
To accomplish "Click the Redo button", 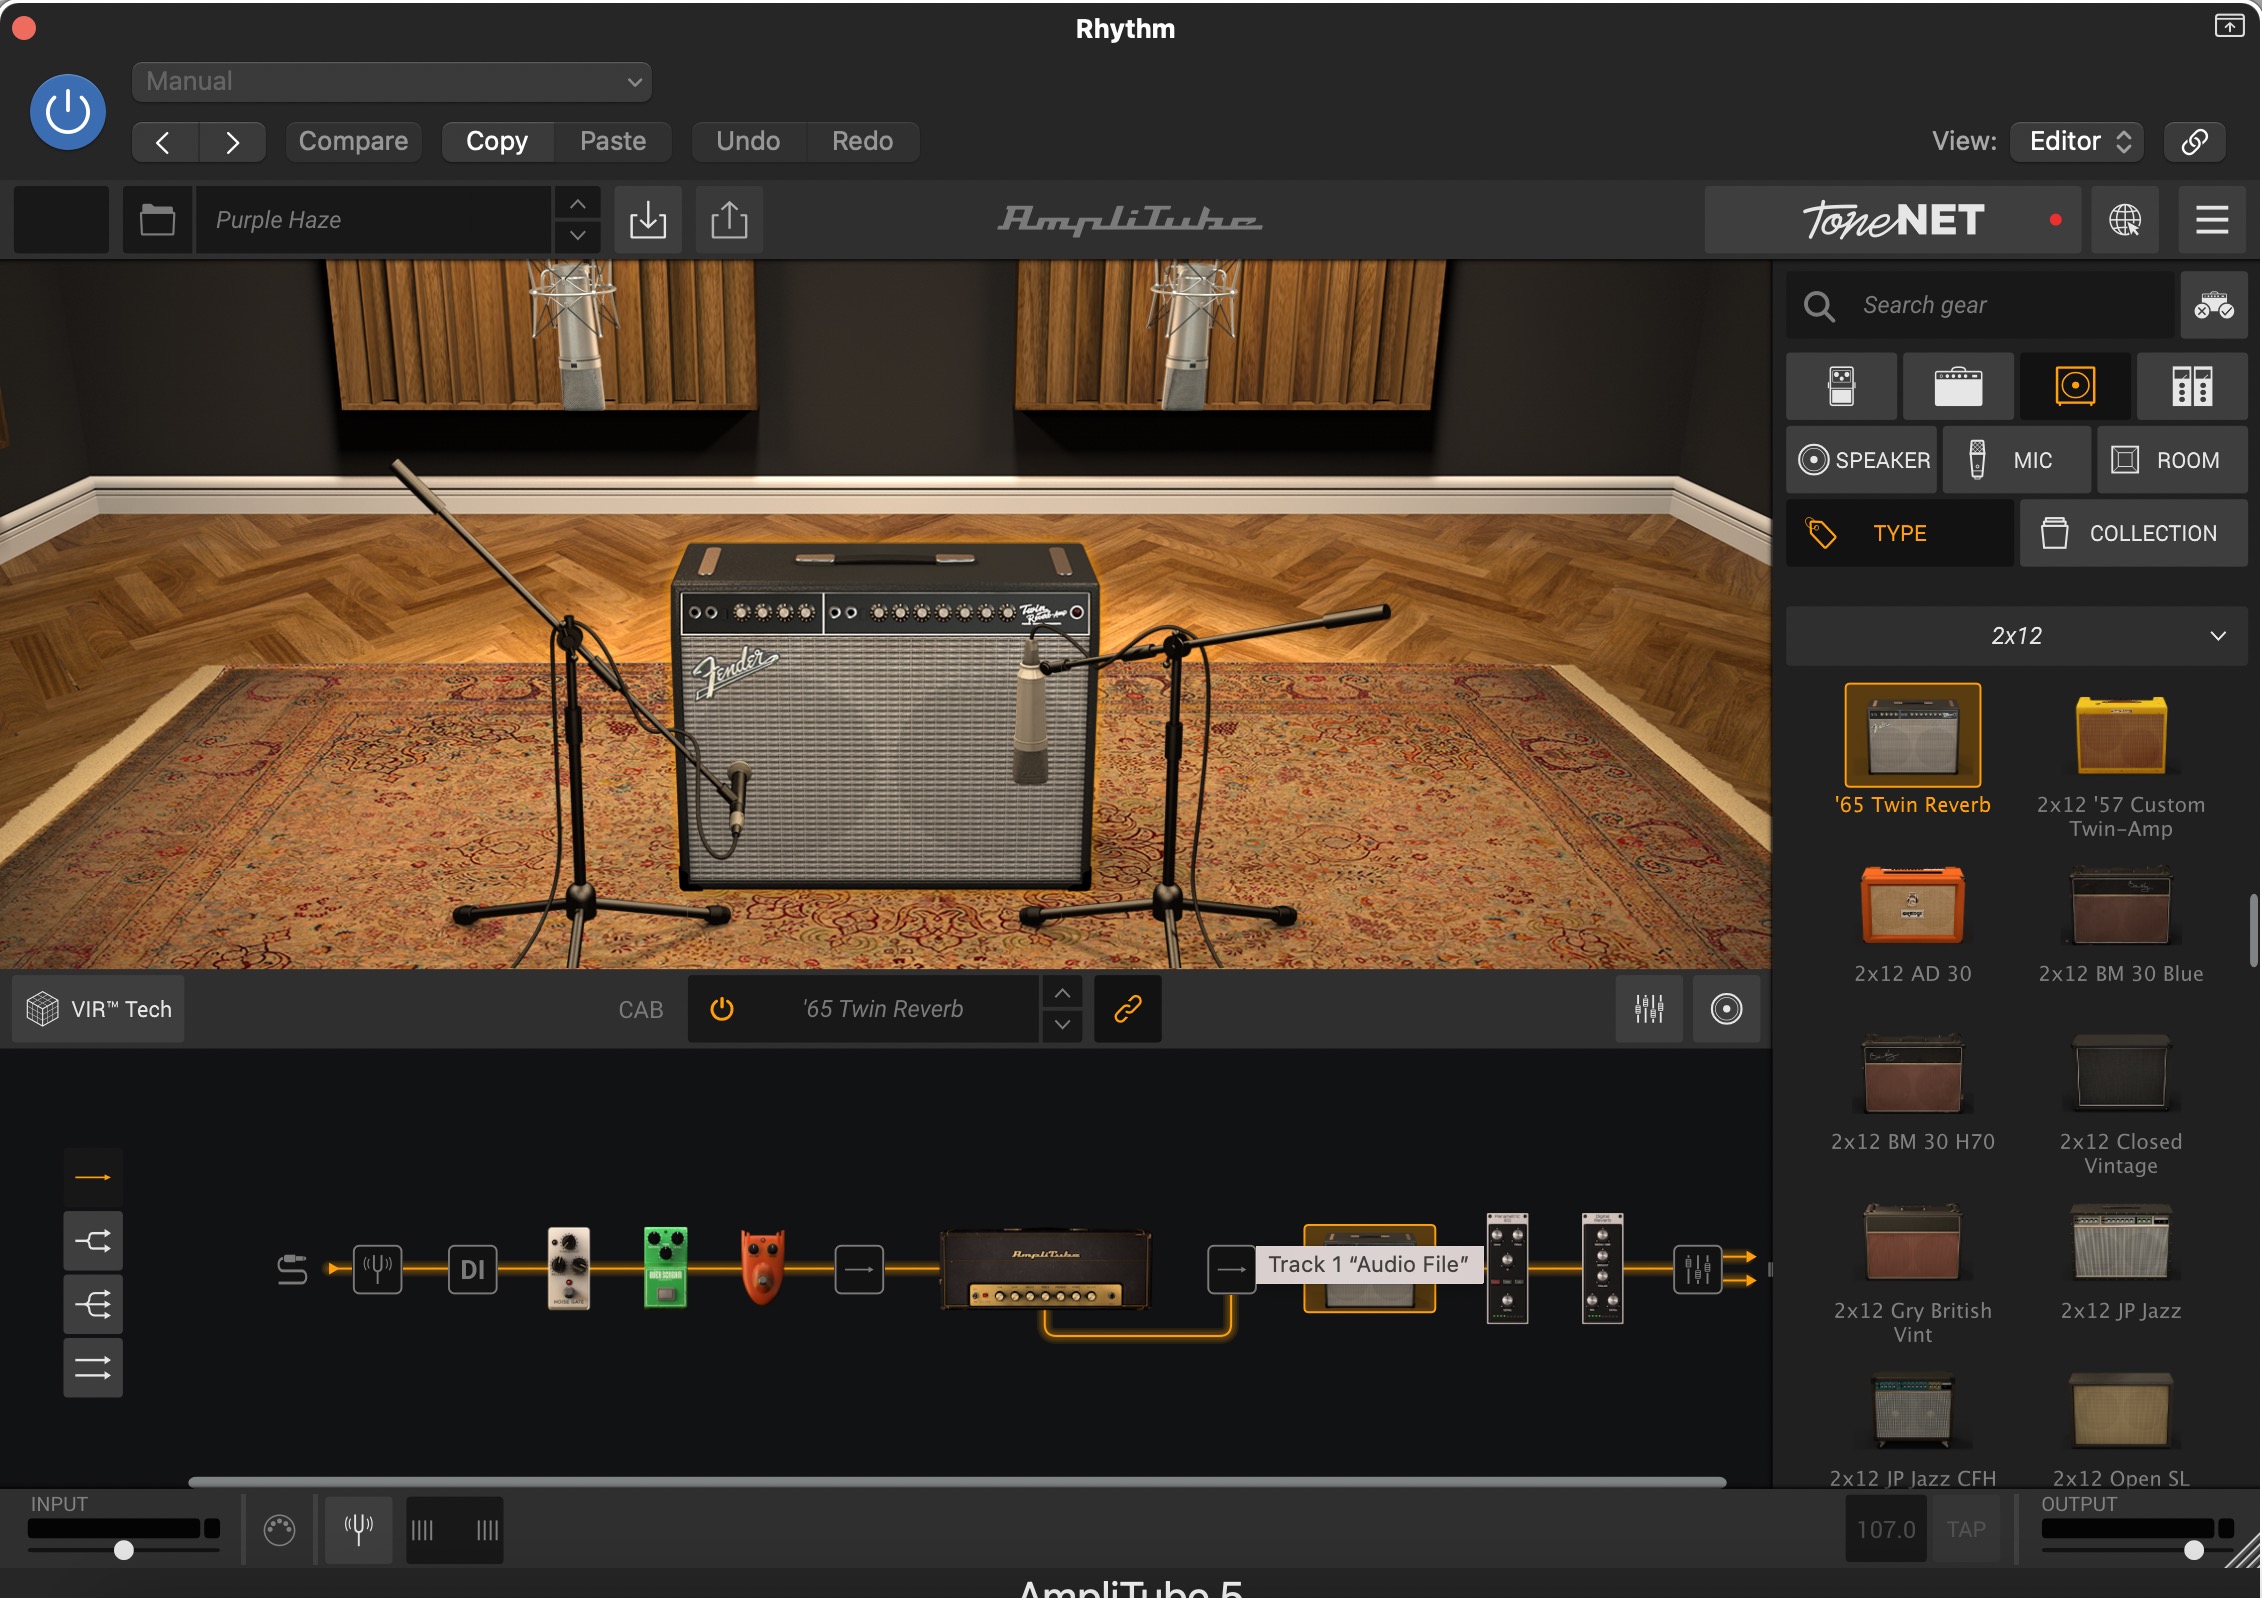I will click(862, 141).
